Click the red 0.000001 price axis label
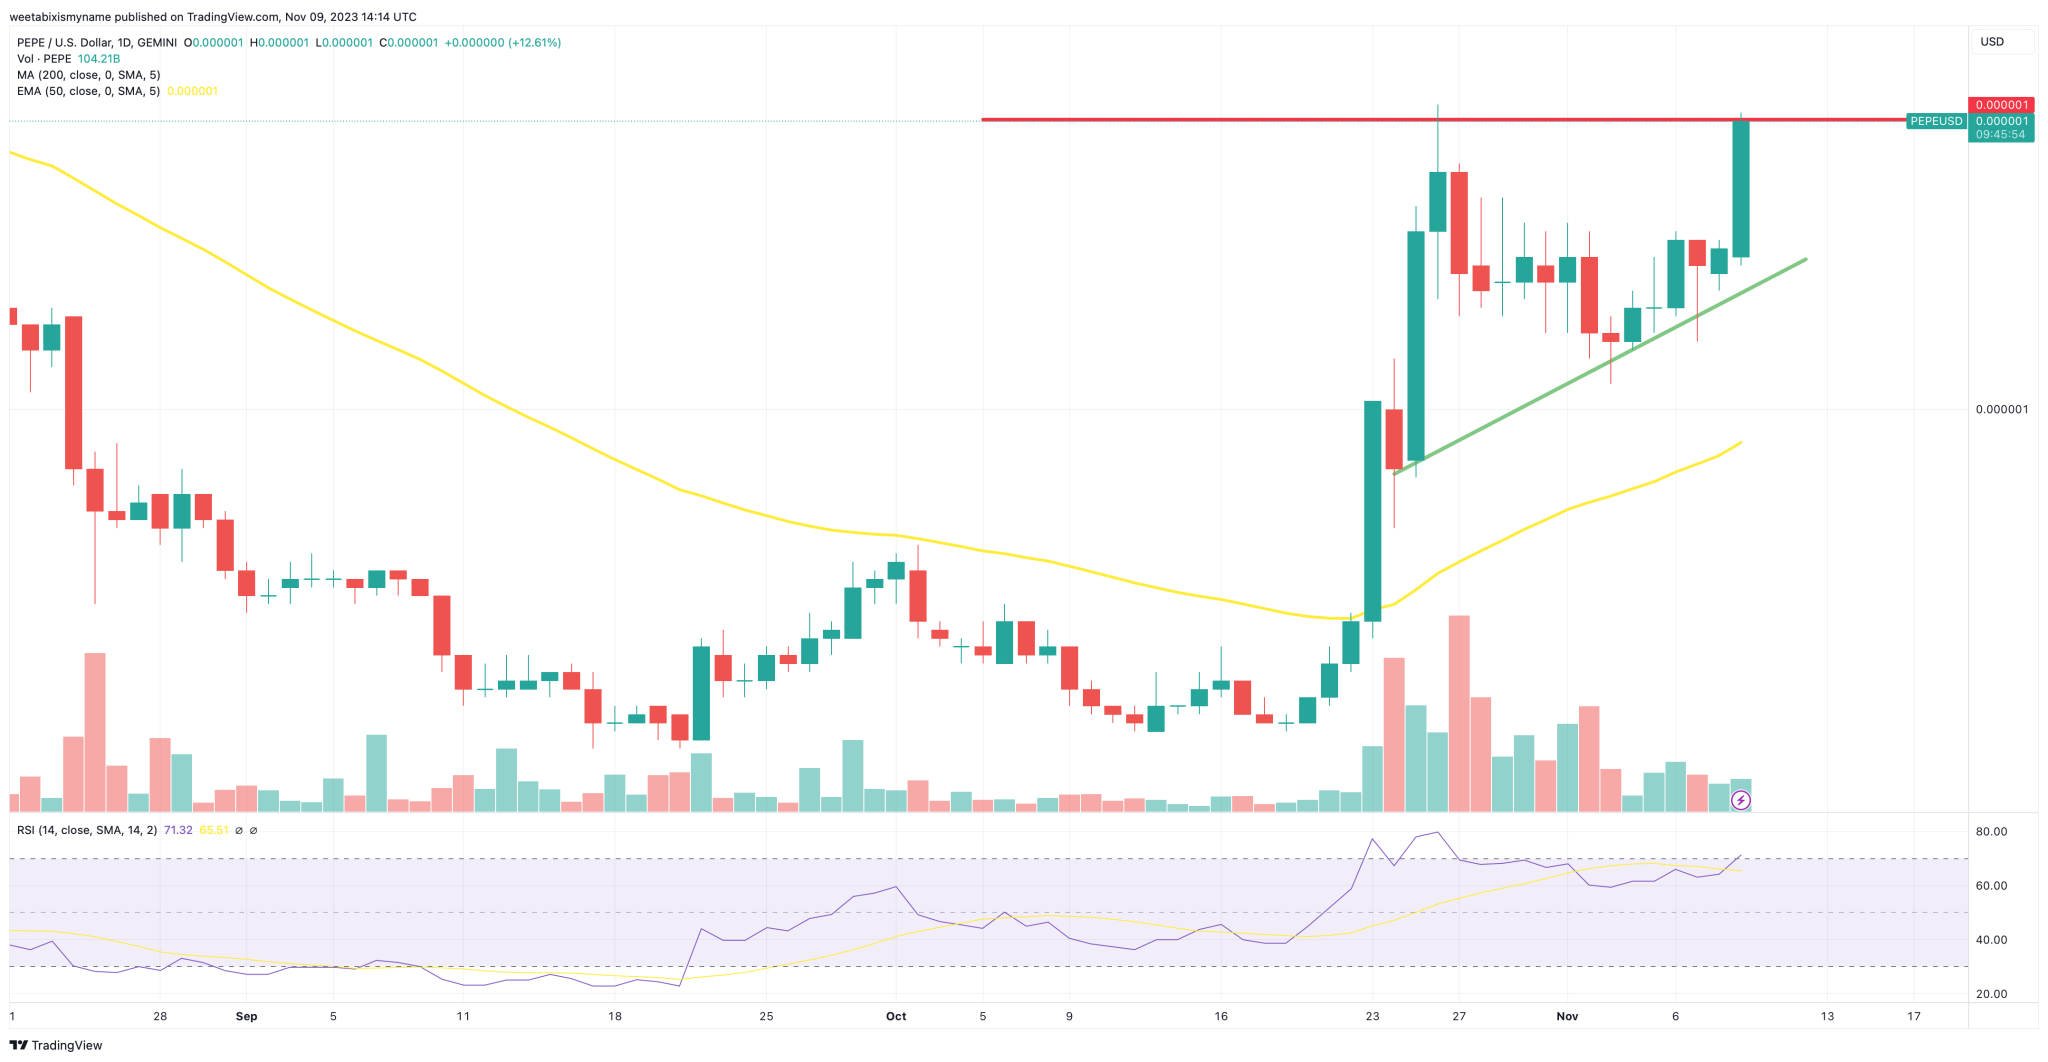 tap(2000, 105)
